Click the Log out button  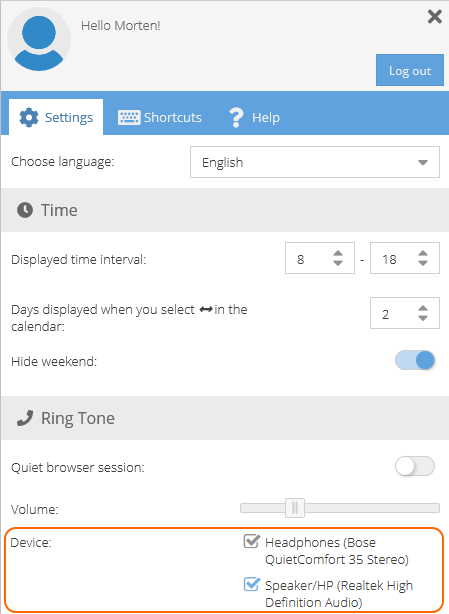[x=410, y=70]
